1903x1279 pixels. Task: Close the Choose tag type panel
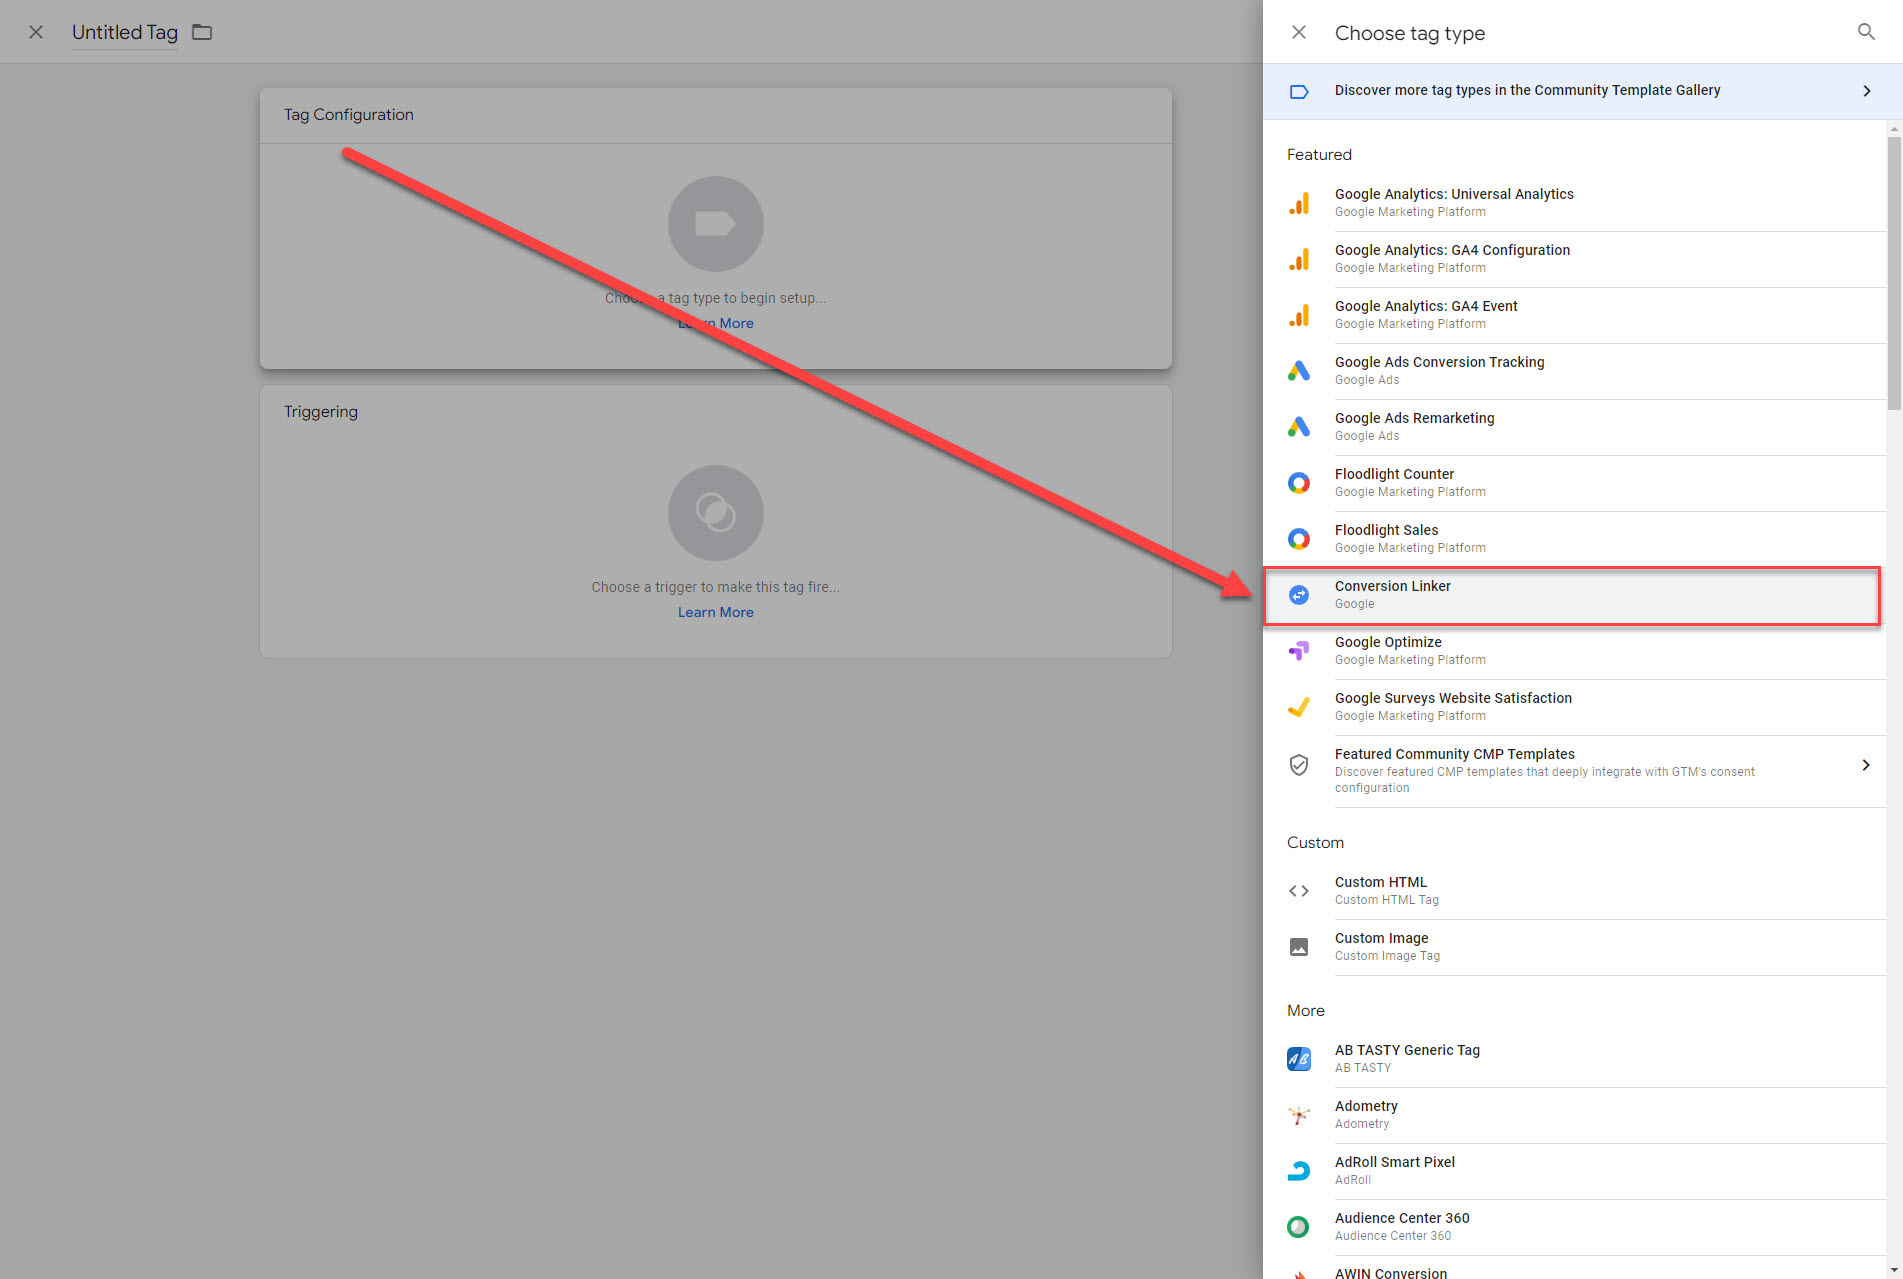tap(1298, 32)
